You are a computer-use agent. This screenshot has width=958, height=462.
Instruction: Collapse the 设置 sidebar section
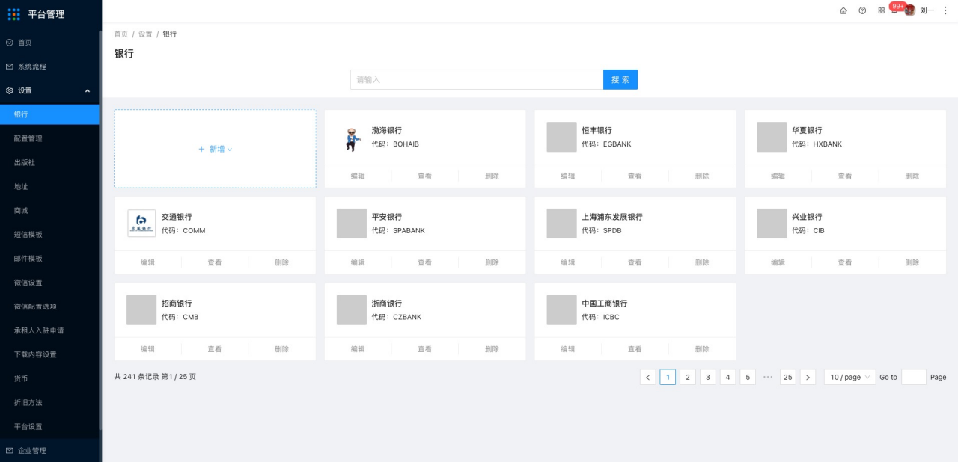click(49, 90)
